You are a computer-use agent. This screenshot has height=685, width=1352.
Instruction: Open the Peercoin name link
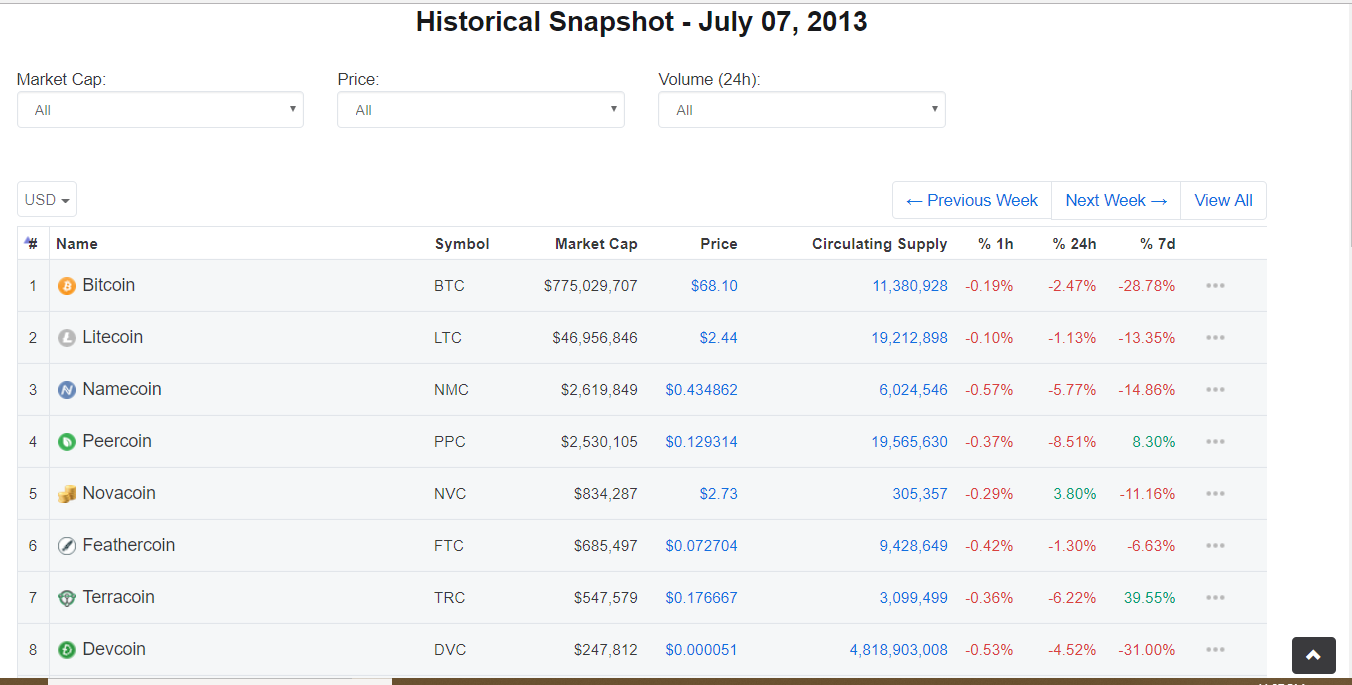click(x=117, y=441)
